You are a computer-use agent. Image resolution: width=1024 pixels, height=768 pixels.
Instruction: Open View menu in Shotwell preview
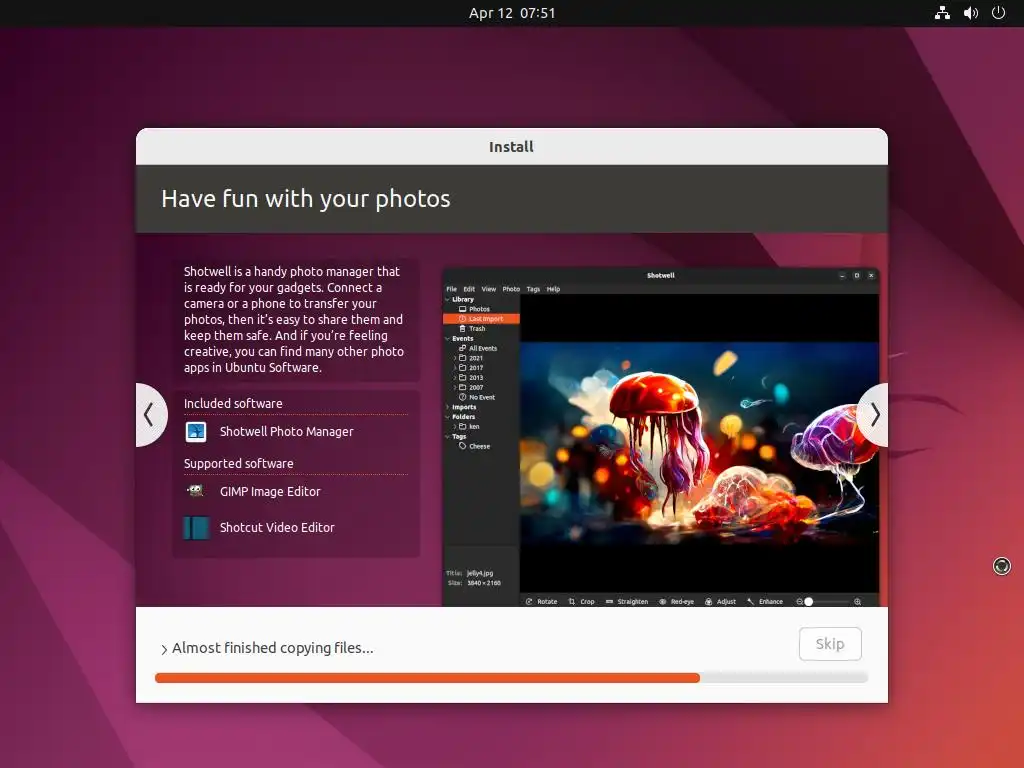(488, 289)
